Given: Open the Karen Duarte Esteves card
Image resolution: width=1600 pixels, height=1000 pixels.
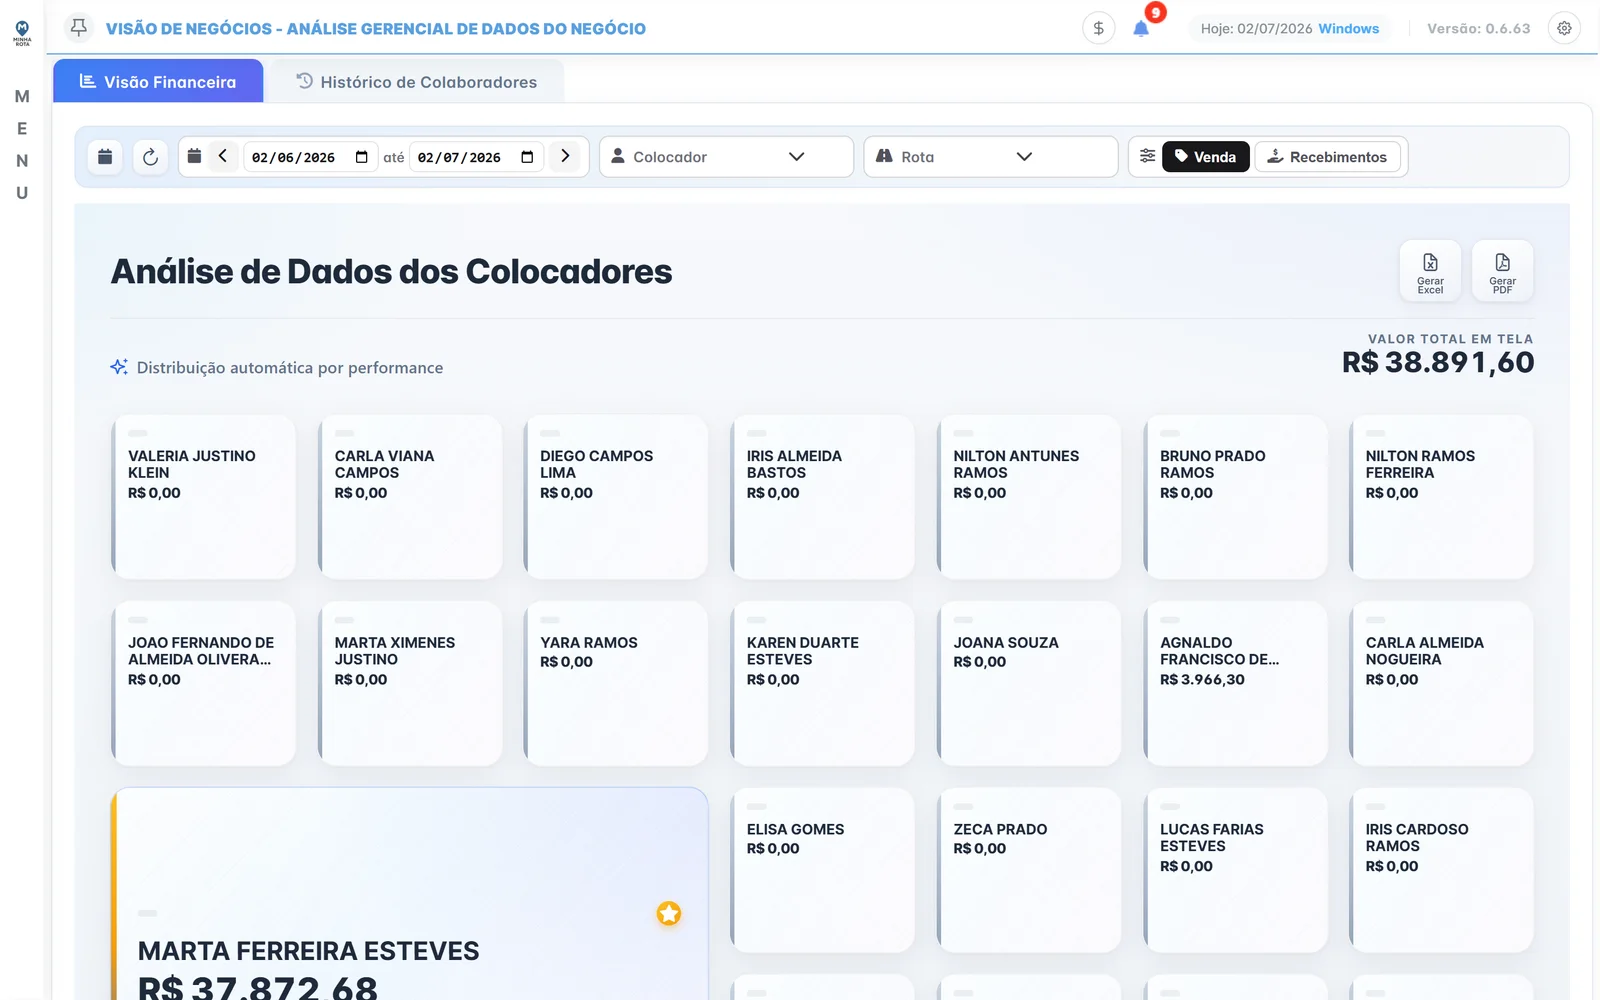Looking at the screenshot, I should pyautogui.click(x=822, y=684).
